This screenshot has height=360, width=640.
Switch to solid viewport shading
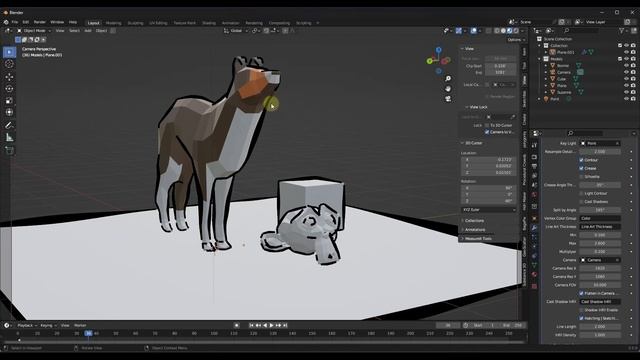point(503,31)
